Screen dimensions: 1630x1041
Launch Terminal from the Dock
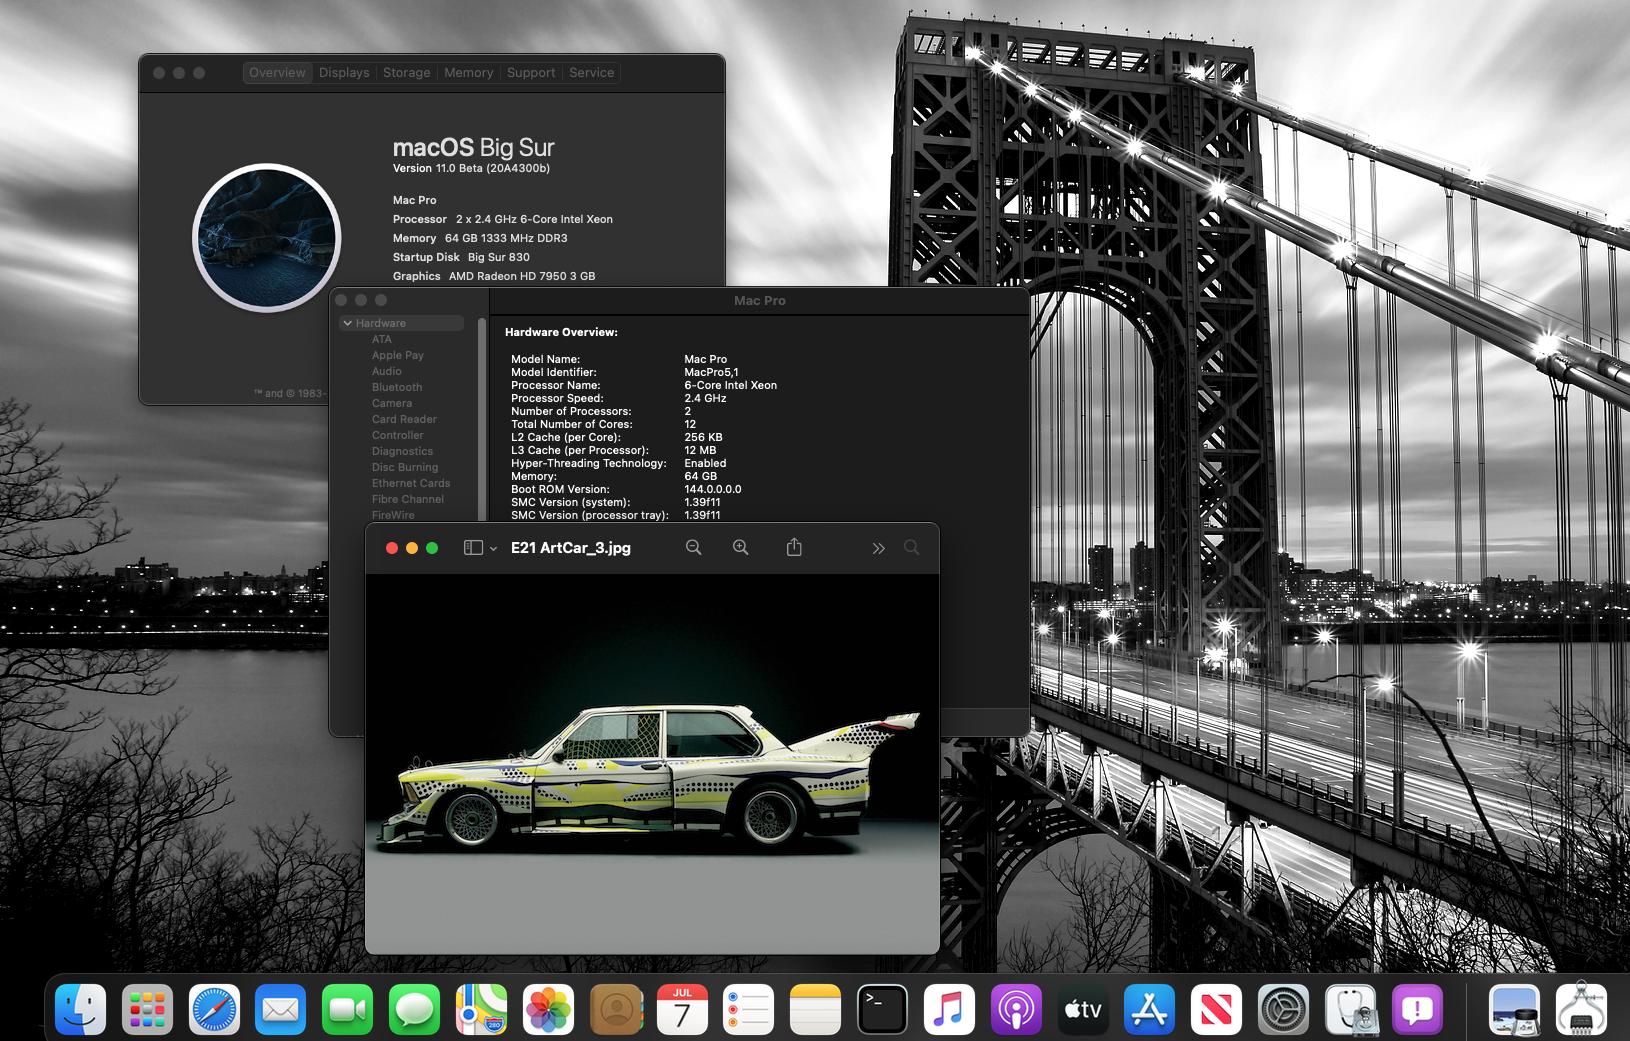(x=882, y=1010)
